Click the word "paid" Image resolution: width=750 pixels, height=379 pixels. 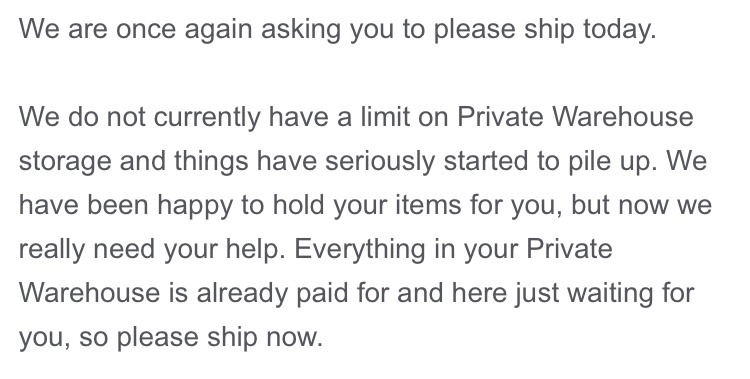pos(322,294)
